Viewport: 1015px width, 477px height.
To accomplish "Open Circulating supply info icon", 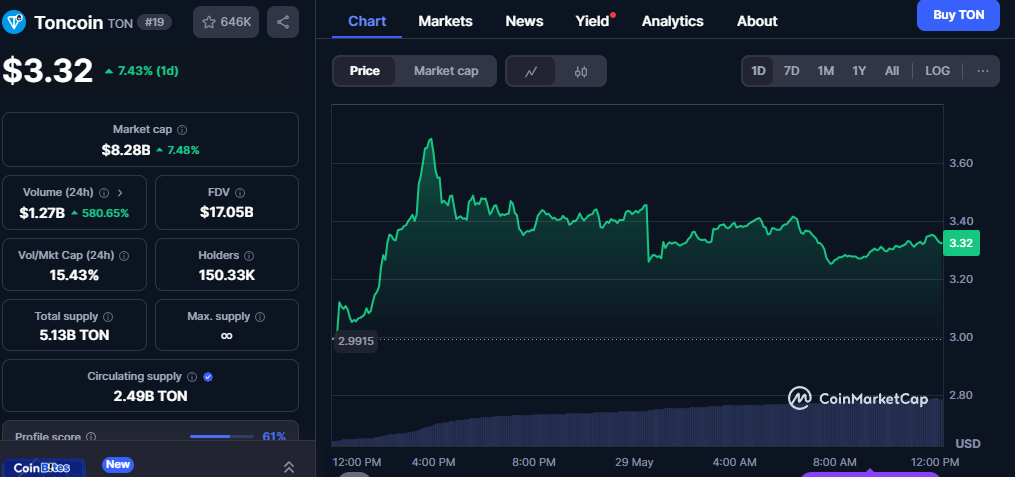I will 192,377.
